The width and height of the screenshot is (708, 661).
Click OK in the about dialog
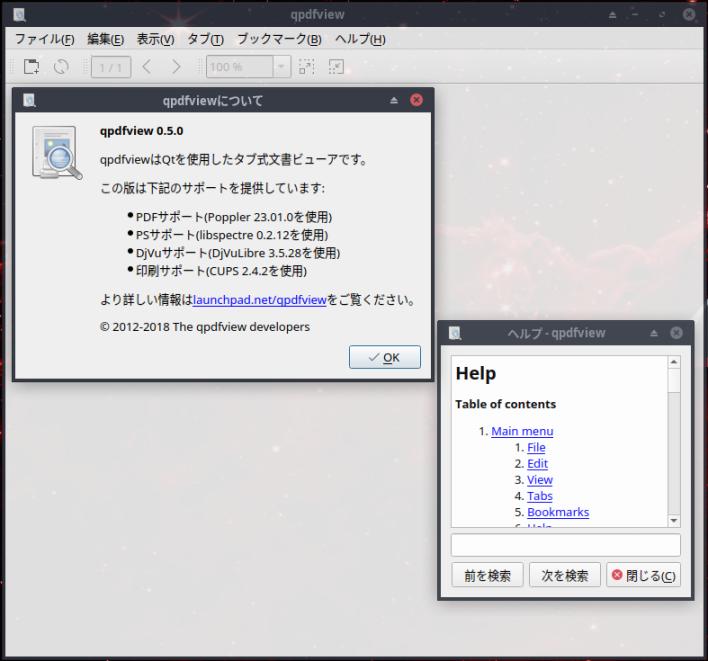coord(385,357)
